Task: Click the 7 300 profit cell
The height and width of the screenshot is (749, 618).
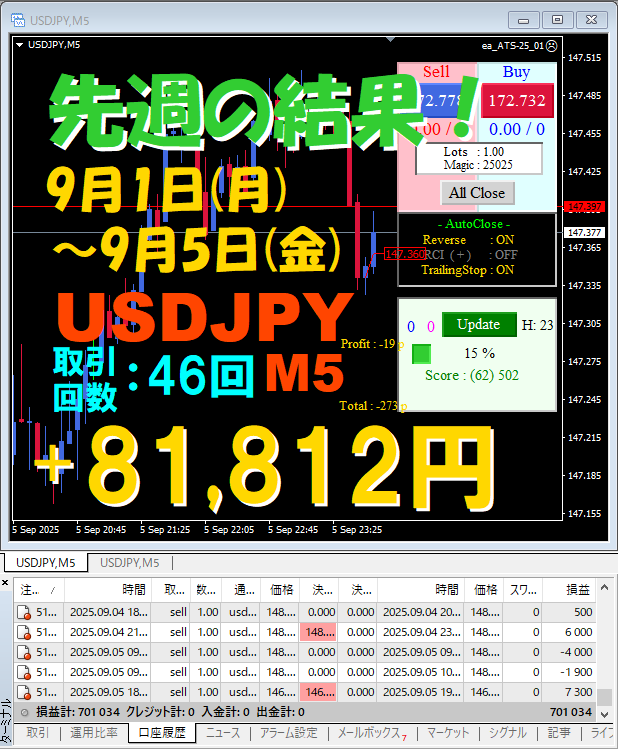Action: point(569,692)
